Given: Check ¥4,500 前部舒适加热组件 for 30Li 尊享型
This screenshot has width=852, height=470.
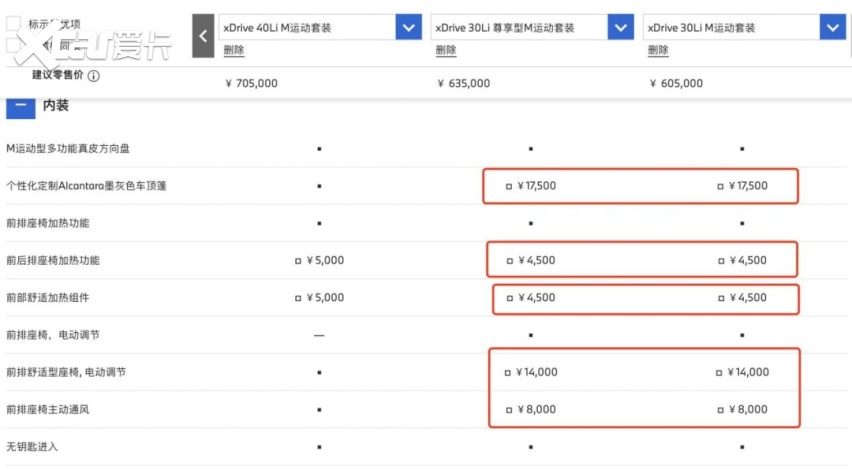Looking at the screenshot, I should click(x=509, y=298).
